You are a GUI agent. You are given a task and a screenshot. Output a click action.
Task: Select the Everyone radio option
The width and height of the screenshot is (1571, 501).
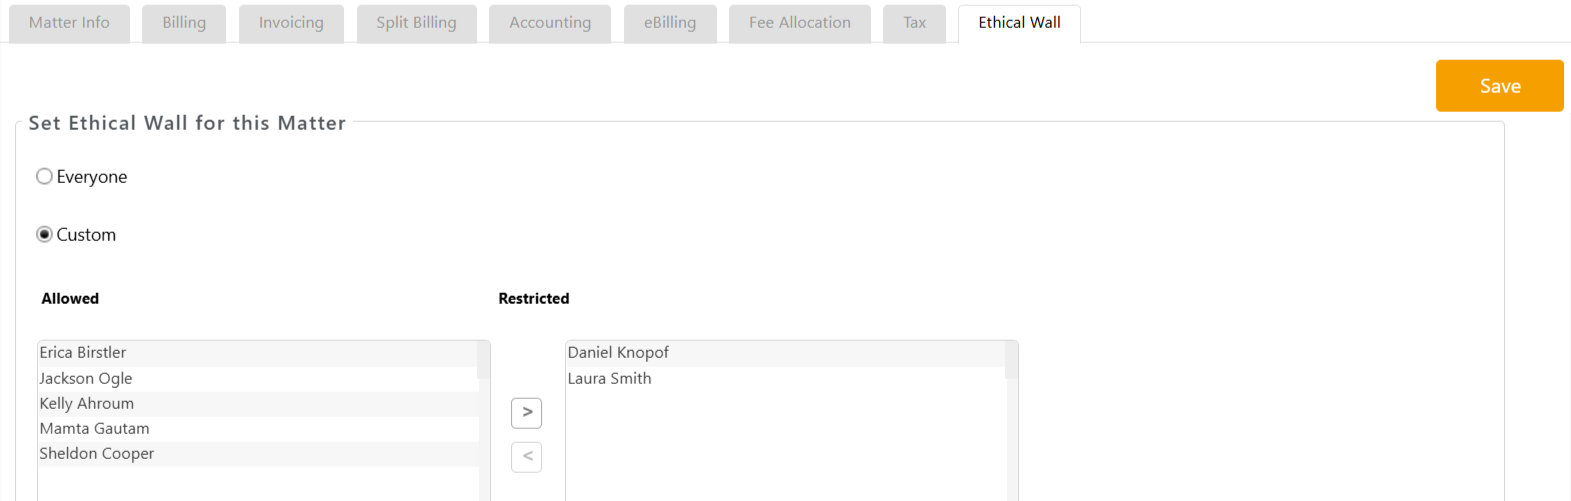[x=44, y=177]
